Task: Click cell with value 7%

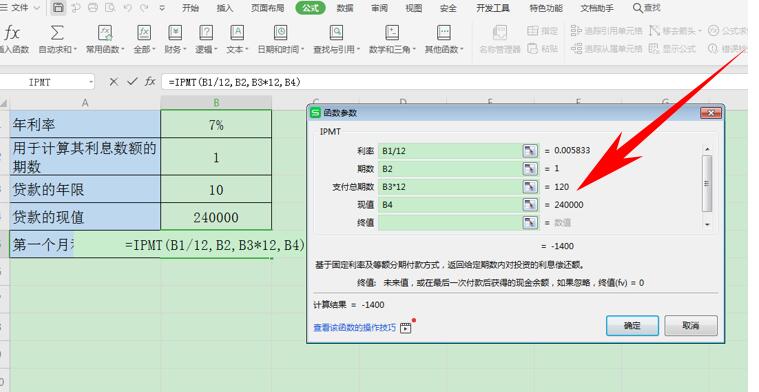Action: pos(216,124)
